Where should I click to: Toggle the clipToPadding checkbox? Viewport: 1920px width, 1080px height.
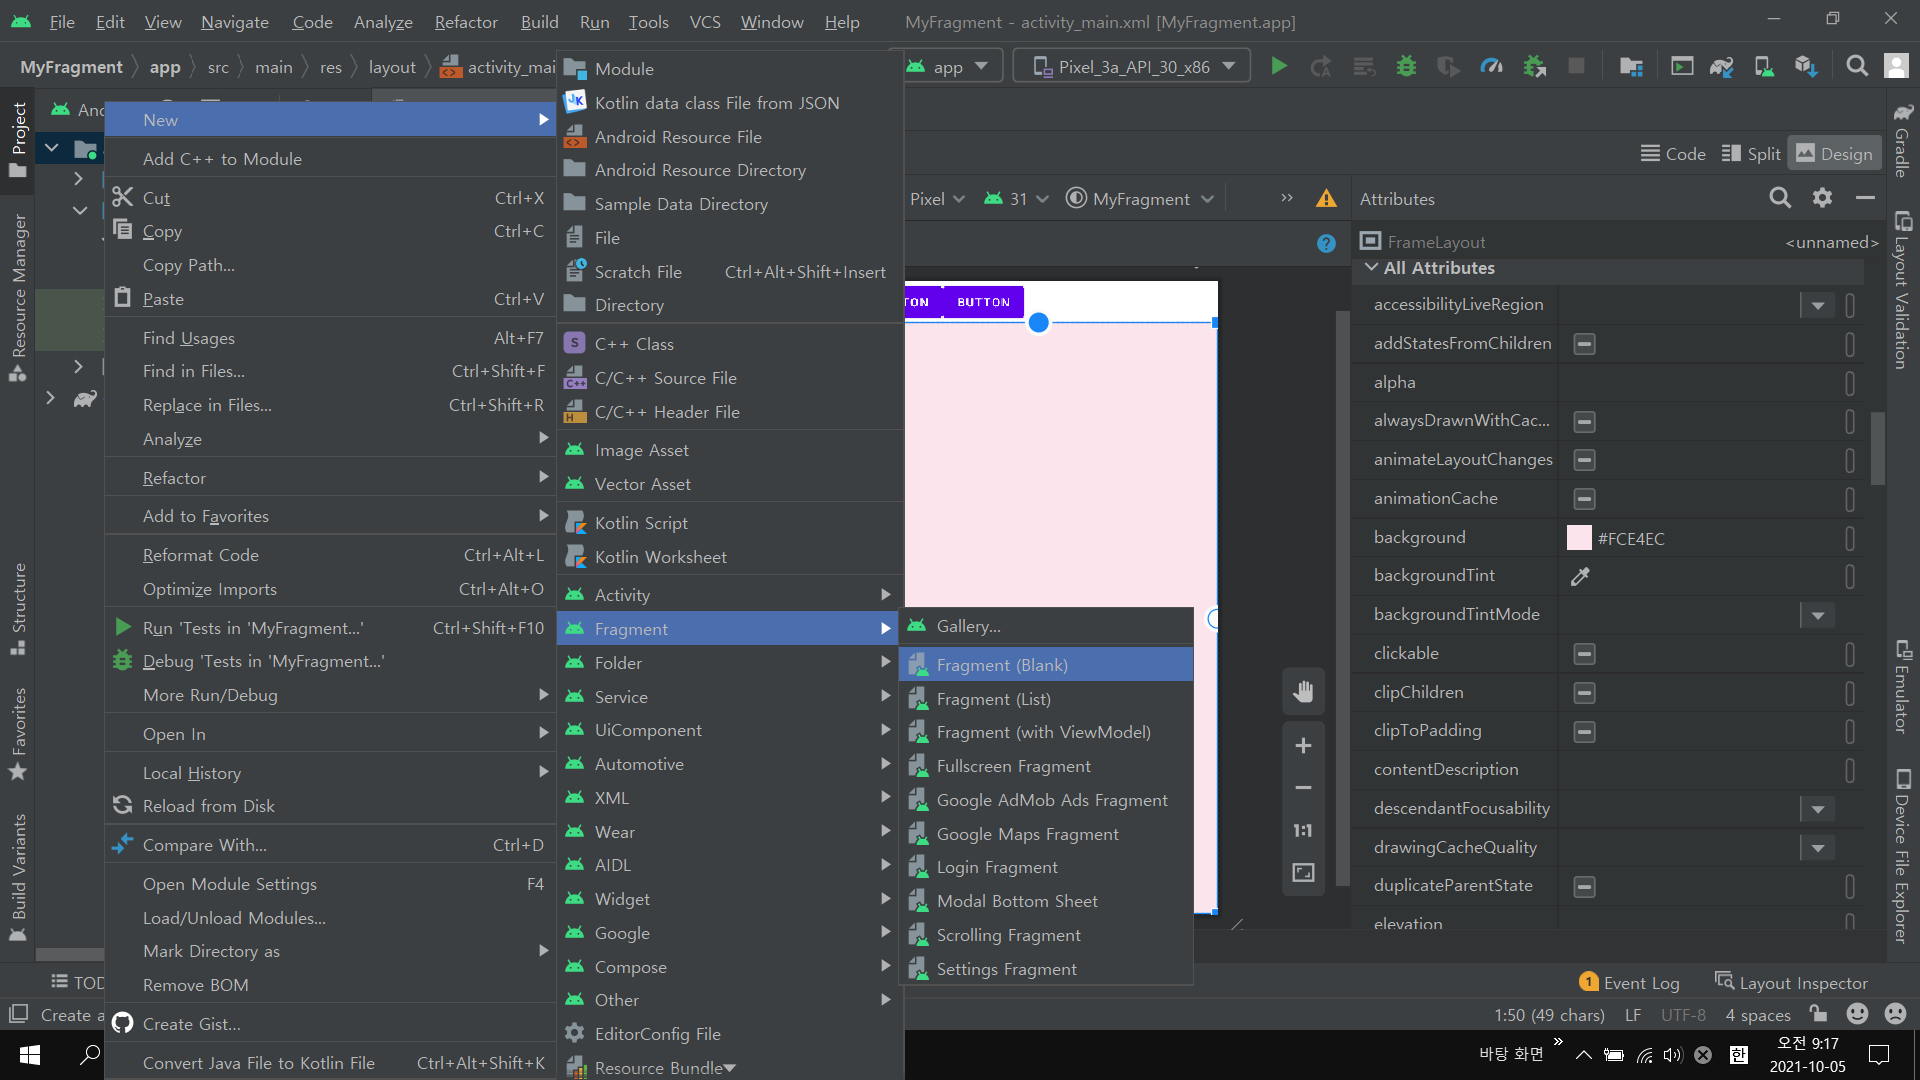(x=1584, y=732)
